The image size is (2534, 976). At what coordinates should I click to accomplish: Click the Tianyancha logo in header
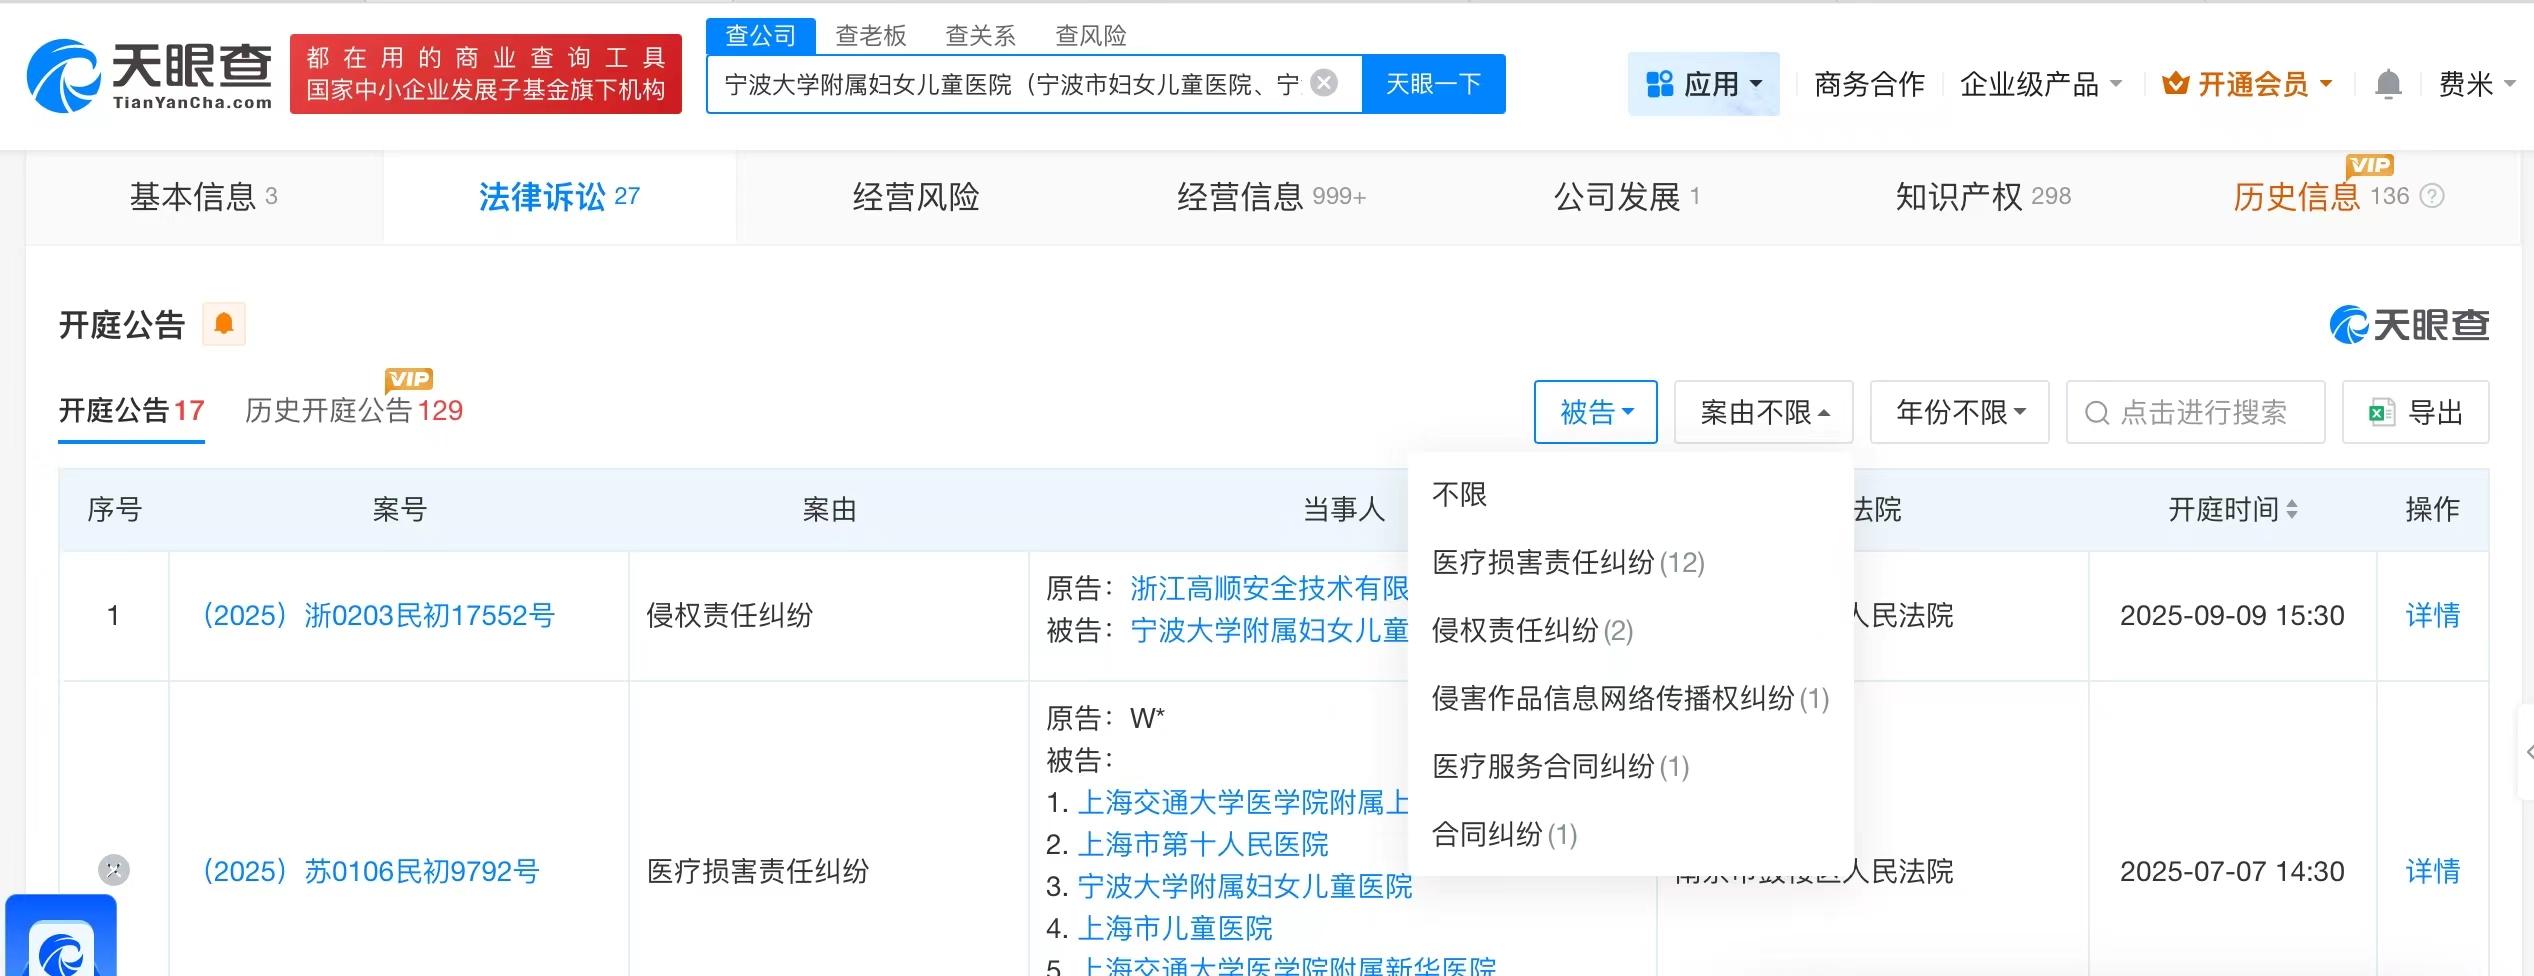(150, 76)
